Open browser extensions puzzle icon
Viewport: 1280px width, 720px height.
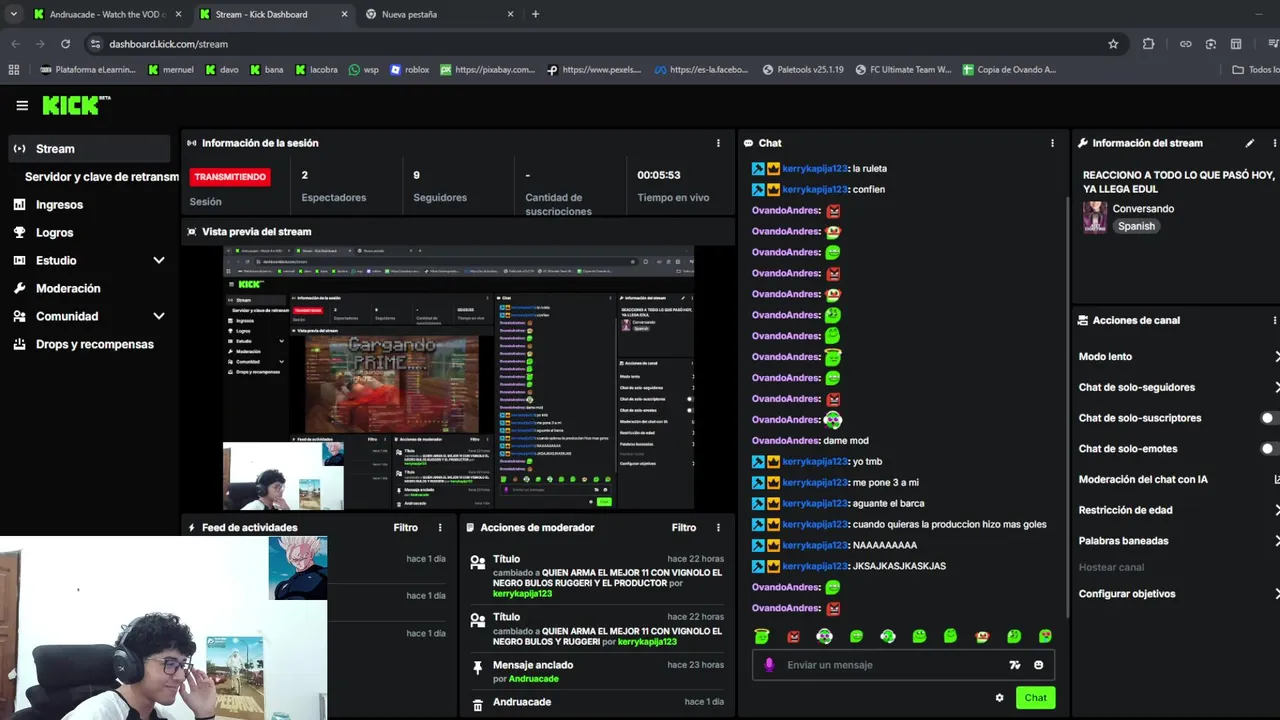pos(1148,44)
